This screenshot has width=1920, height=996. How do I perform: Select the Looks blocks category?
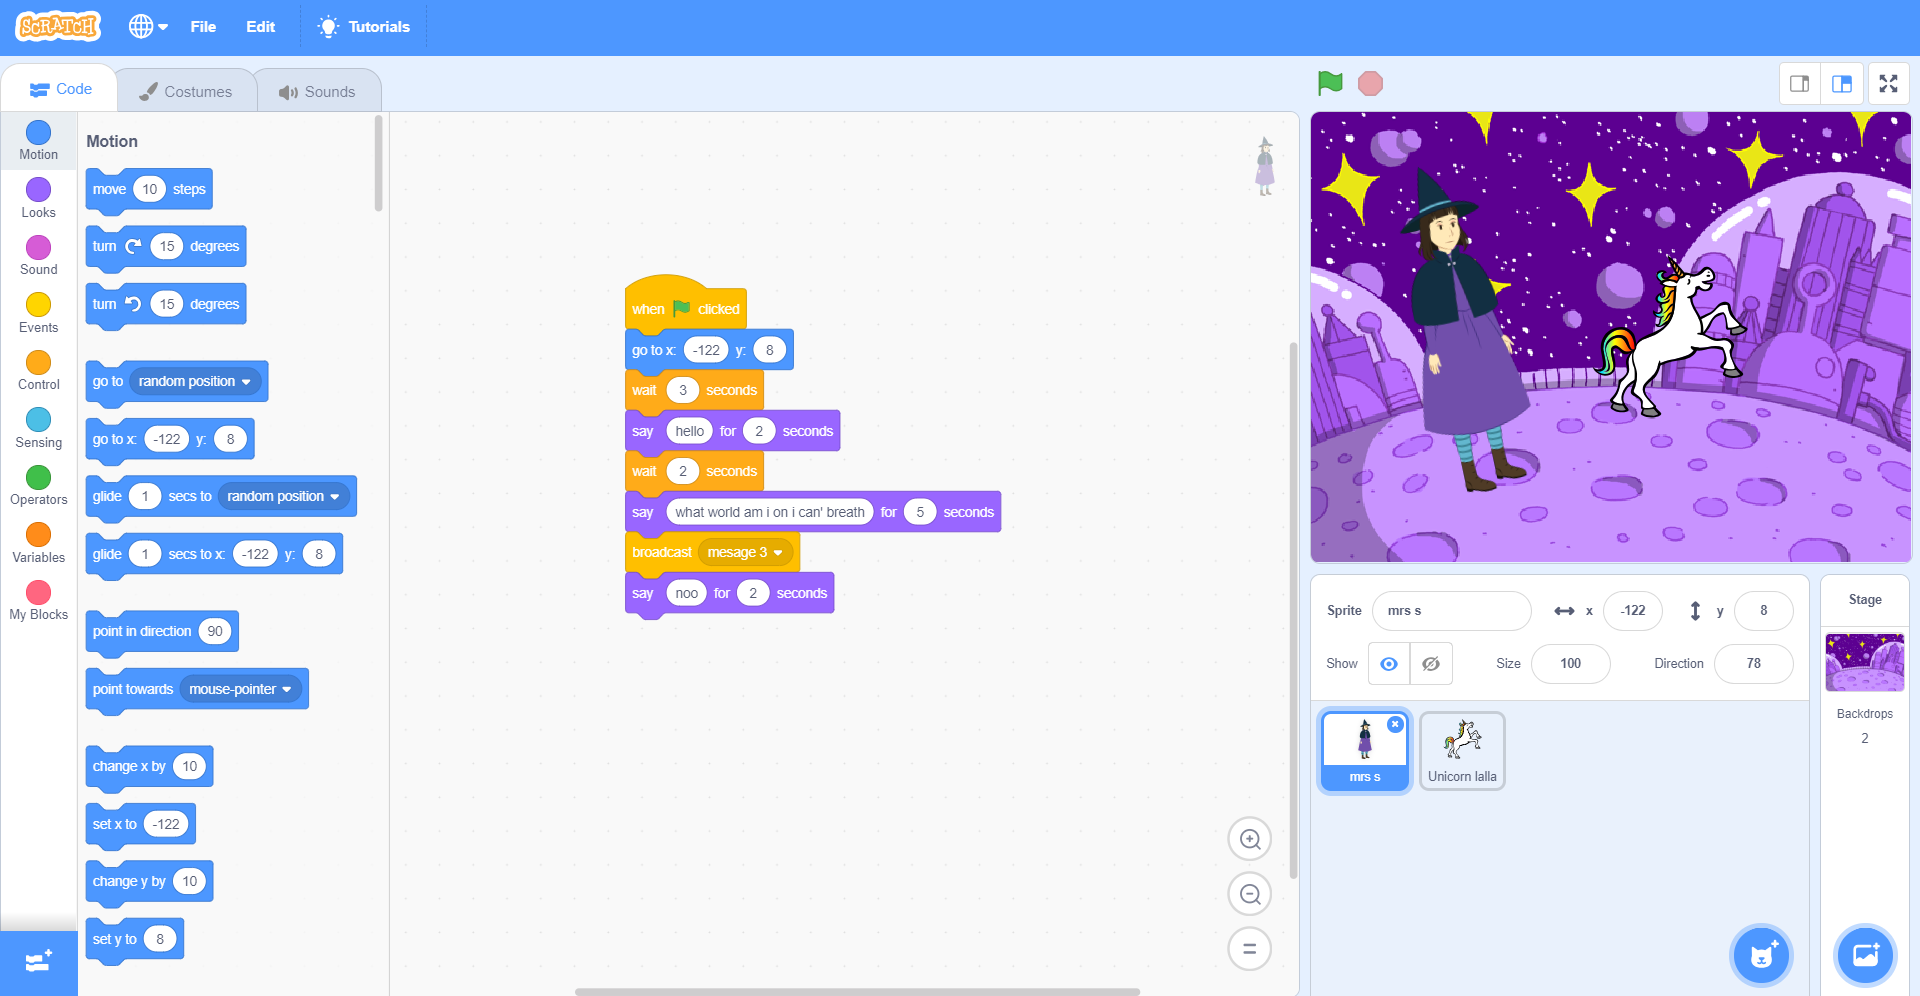point(38,198)
